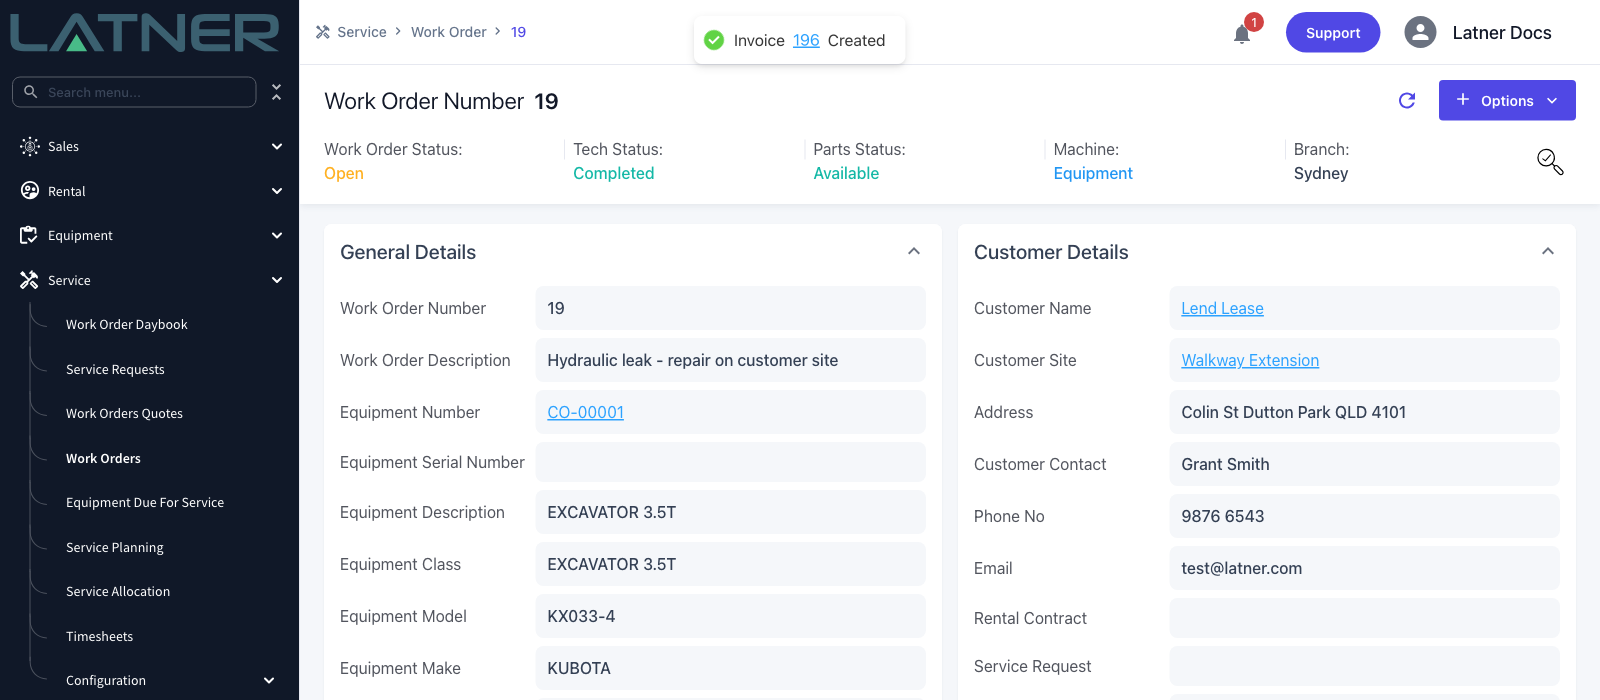
Task: Expand the Configuration submenu chevron
Action: (x=269, y=680)
